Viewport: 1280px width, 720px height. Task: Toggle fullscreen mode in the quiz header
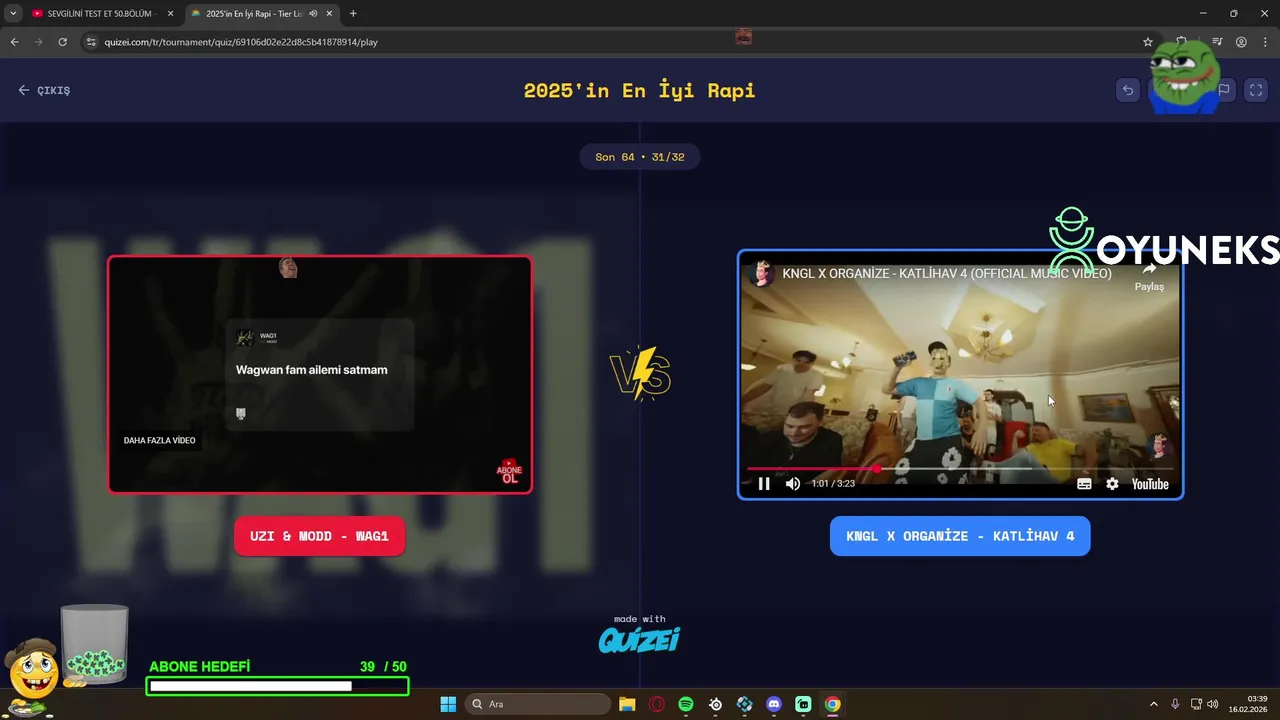(1254, 90)
